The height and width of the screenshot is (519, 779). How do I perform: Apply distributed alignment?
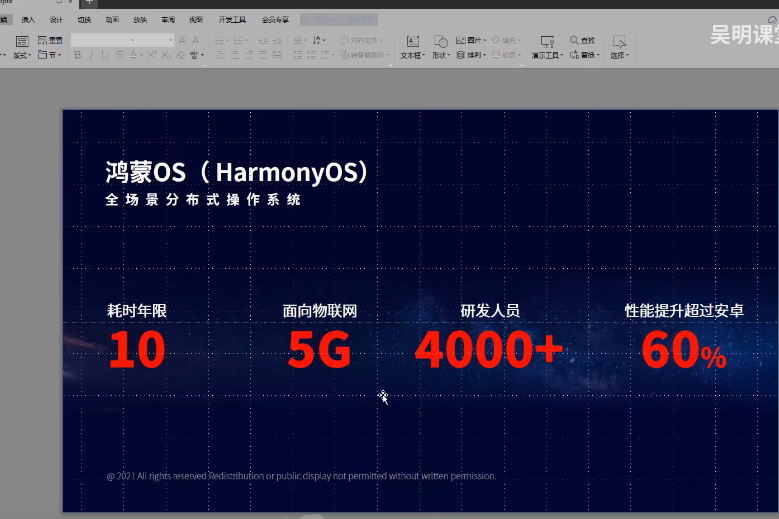(278, 55)
